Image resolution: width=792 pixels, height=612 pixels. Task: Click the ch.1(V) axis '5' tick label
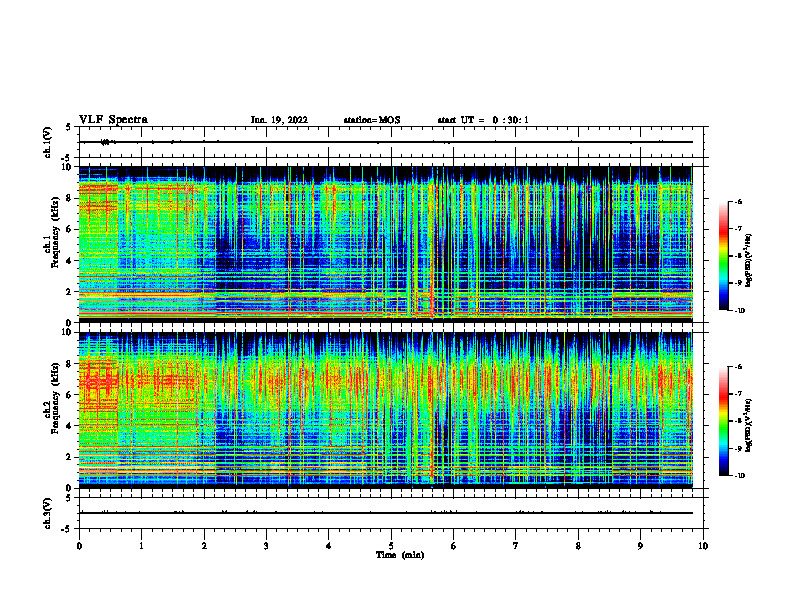tap(69, 127)
